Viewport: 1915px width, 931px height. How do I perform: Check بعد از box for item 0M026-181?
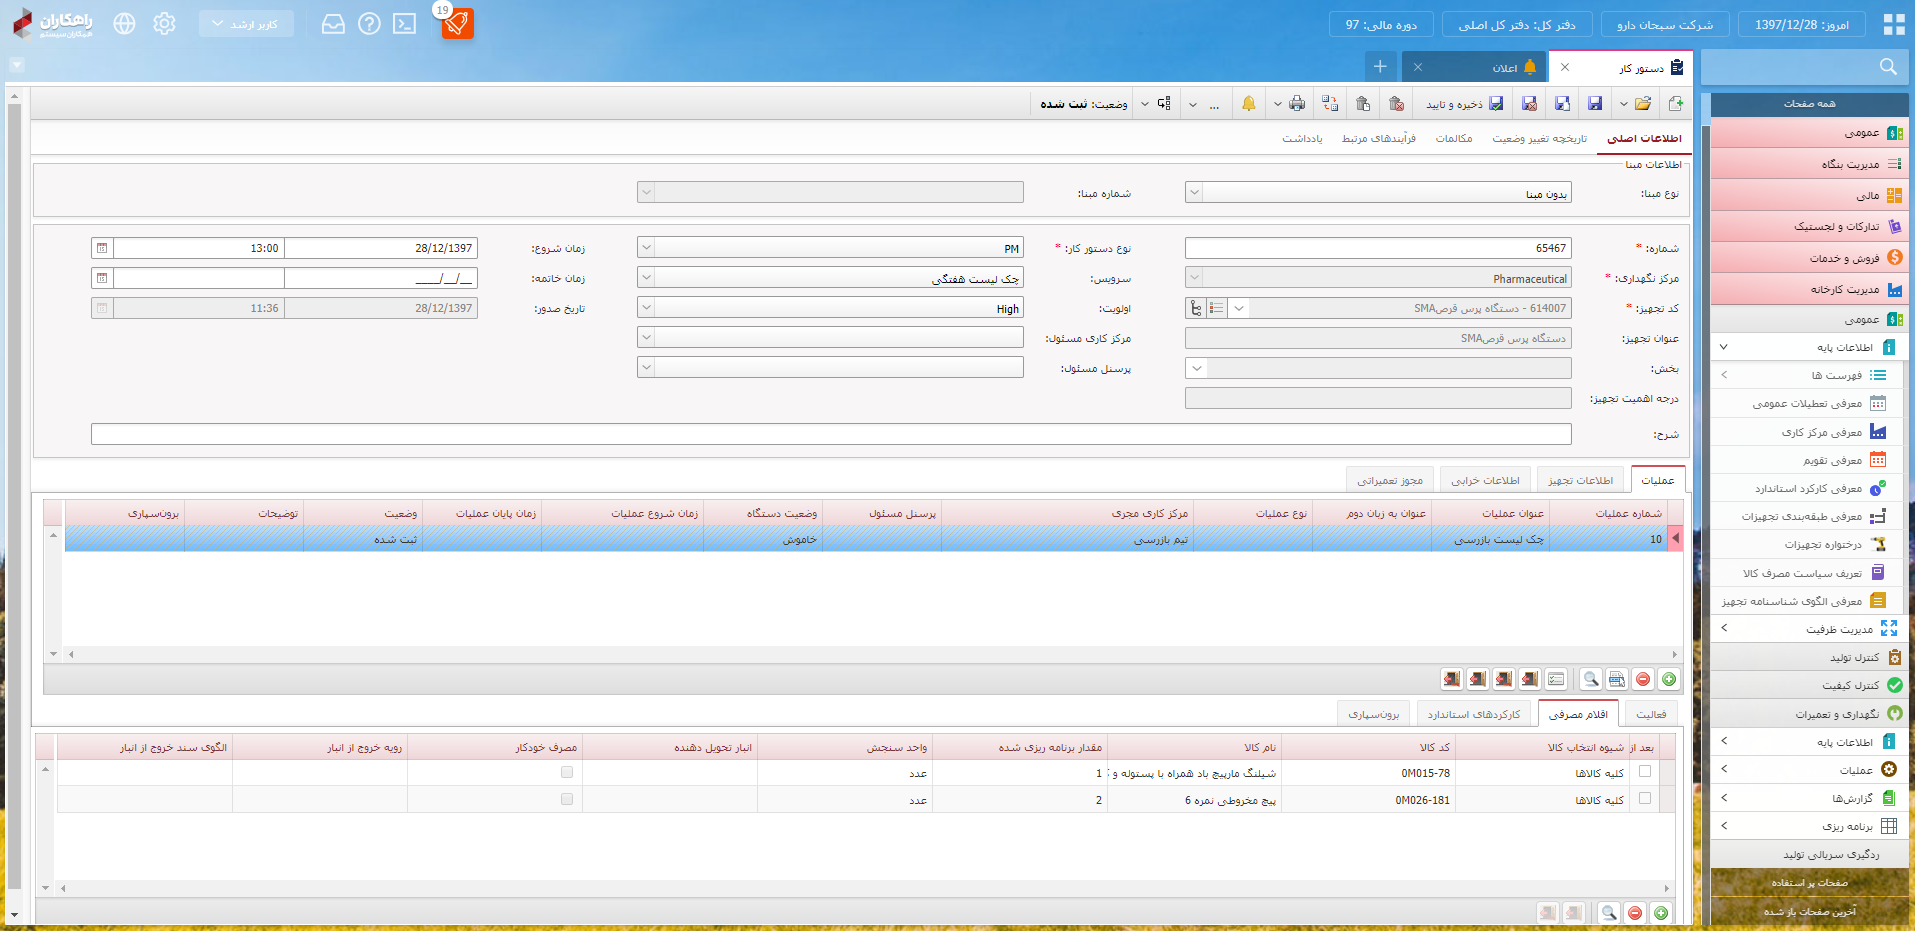coord(1645,799)
